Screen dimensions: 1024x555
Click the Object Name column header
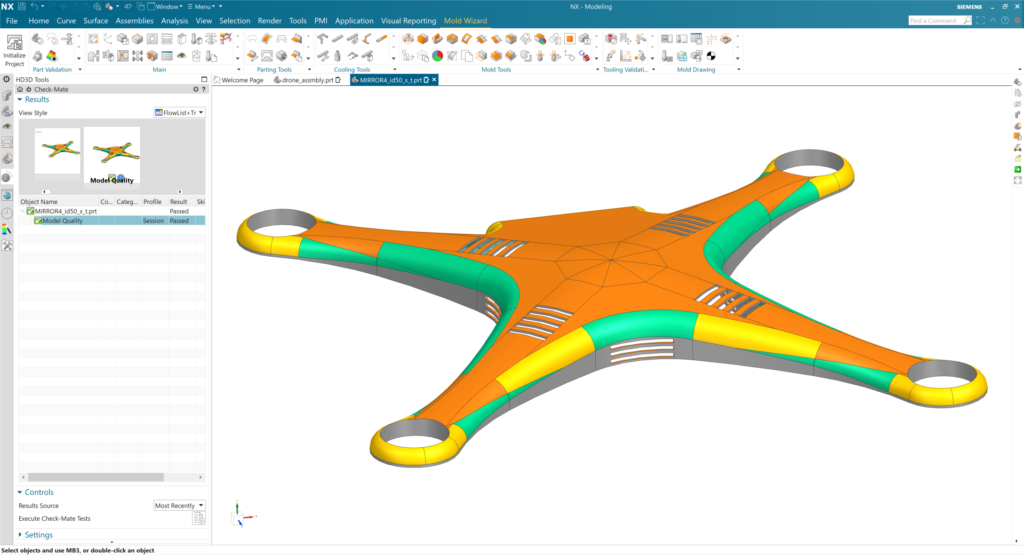pos(58,202)
